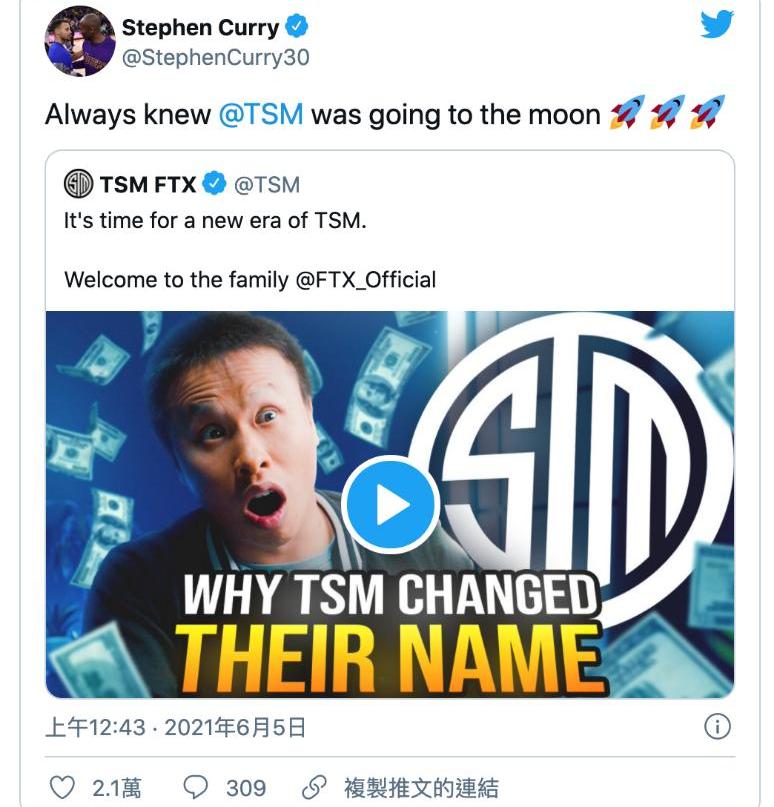Image resolution: width=774 pixels, height=807 pixels.
Task: Click the TSM FTX account name
Action: [x=147, y=184]
